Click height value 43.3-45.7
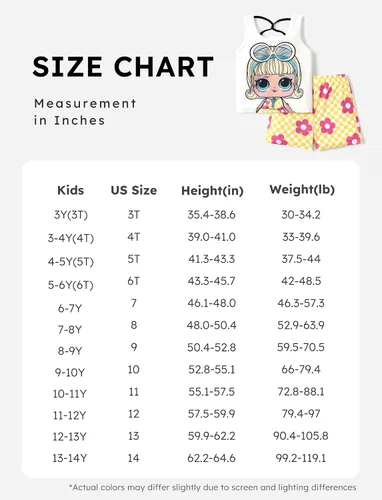Viewport: 382px width, 500px height. (x=211, y=281)
